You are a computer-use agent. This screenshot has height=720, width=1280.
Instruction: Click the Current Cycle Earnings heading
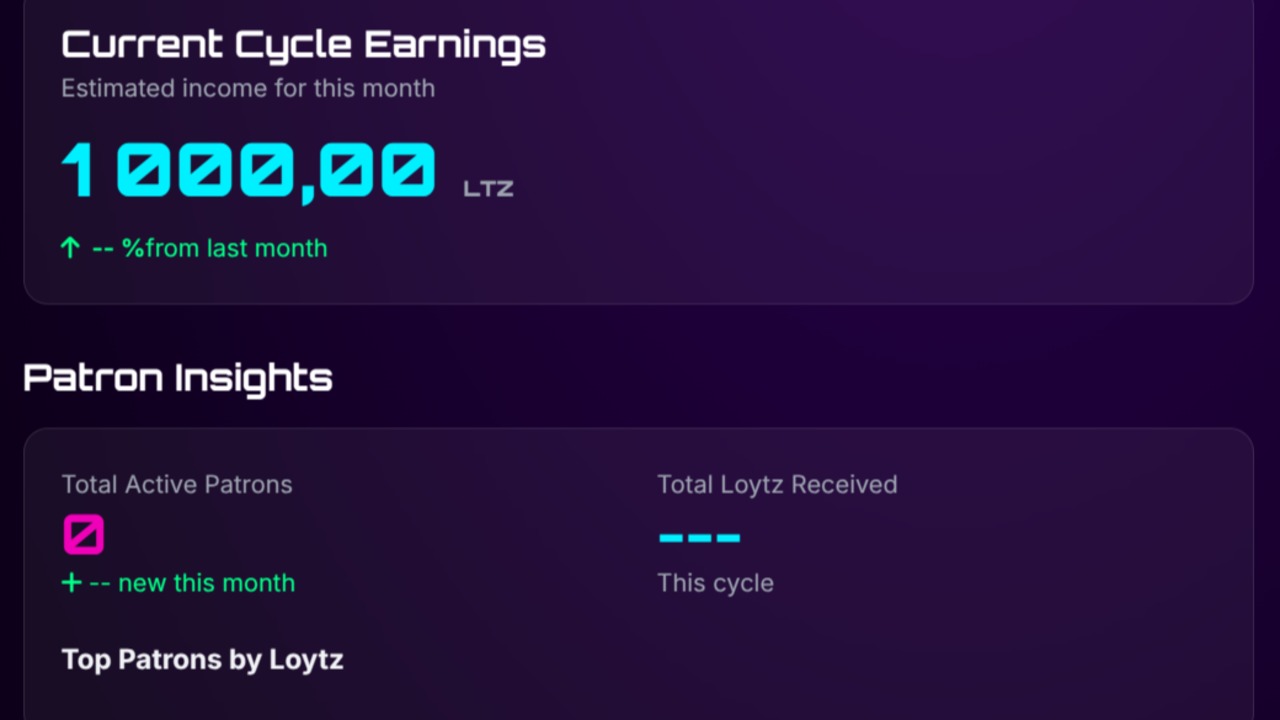303,45
